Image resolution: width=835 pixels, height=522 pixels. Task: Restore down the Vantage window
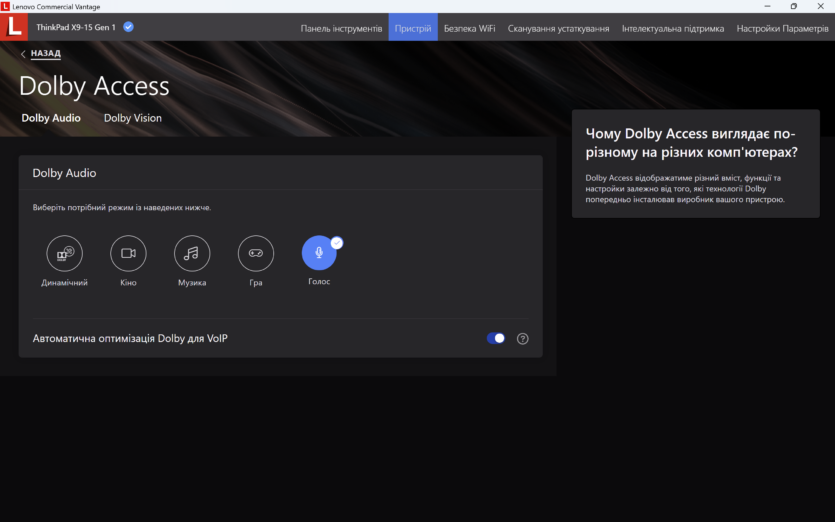[794, 6]
